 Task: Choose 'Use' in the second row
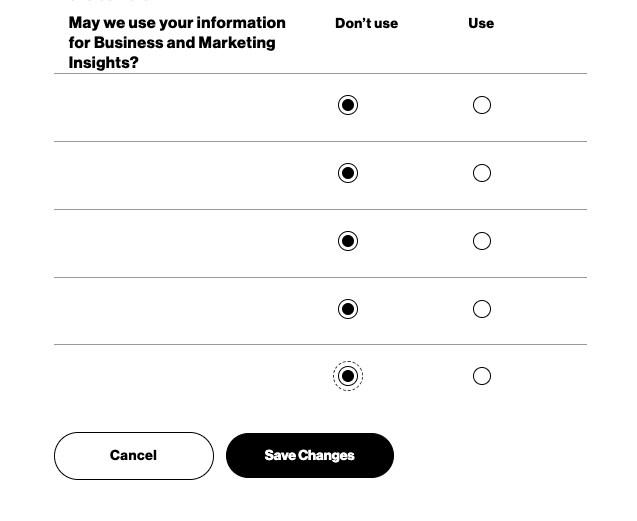(x=482, y=173)
